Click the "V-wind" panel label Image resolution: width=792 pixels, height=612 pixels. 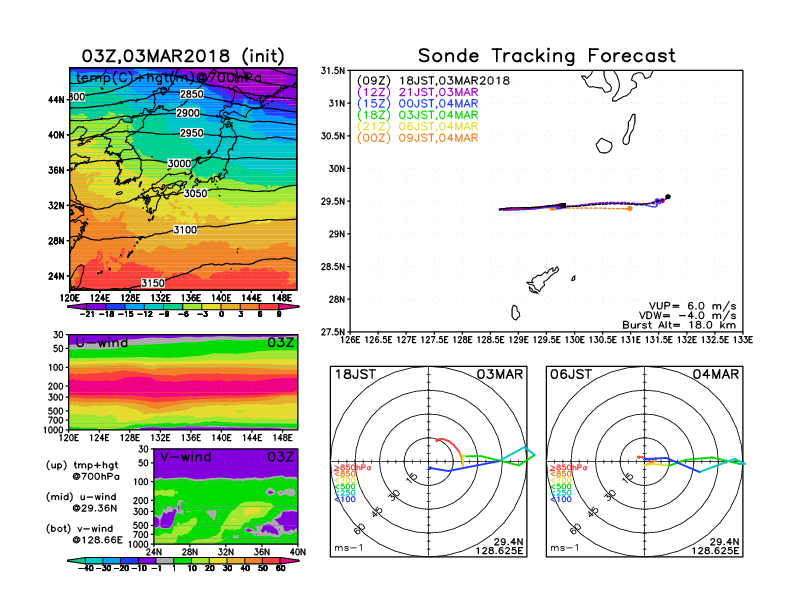(185, 457)
